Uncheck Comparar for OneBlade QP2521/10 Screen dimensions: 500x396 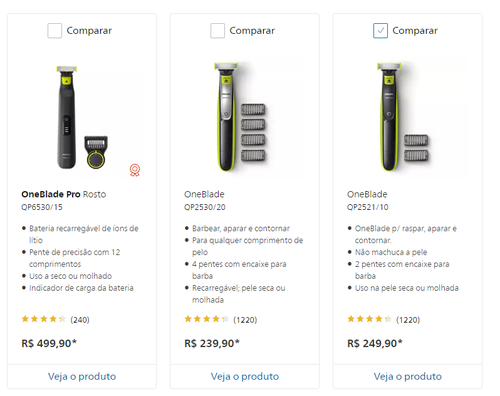(380, 31)
